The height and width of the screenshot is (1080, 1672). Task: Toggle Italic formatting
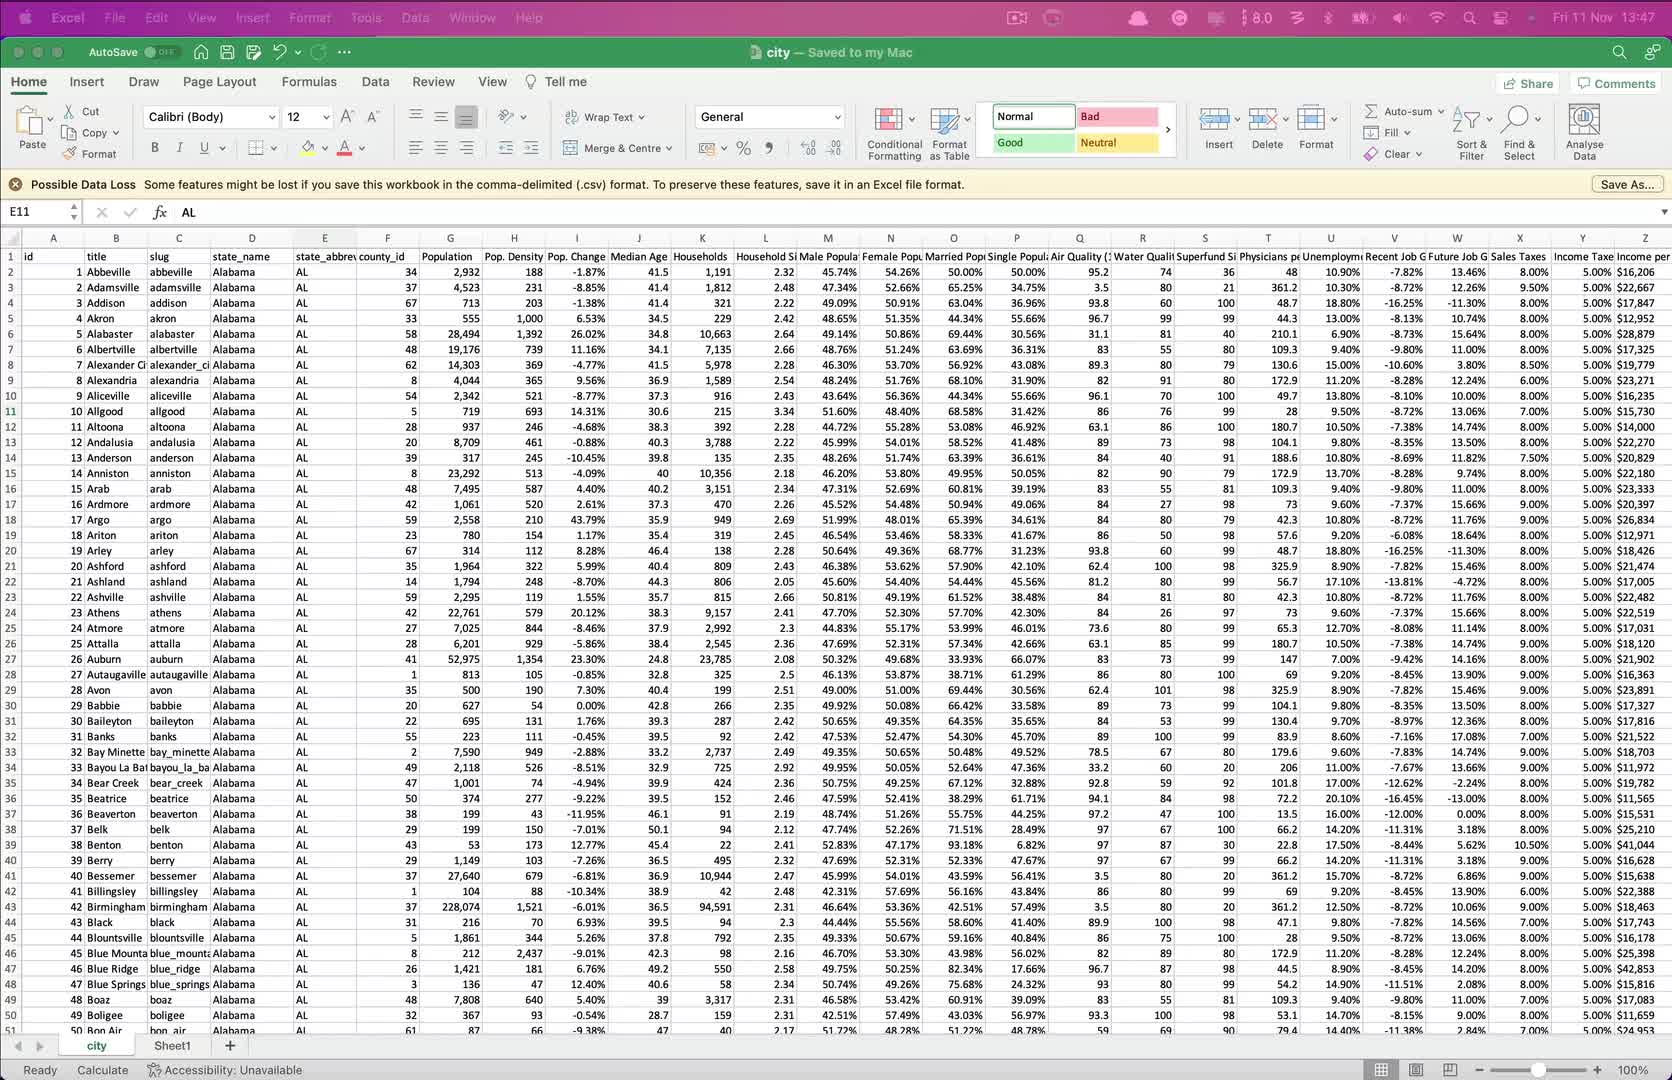(x=179, y=148)
